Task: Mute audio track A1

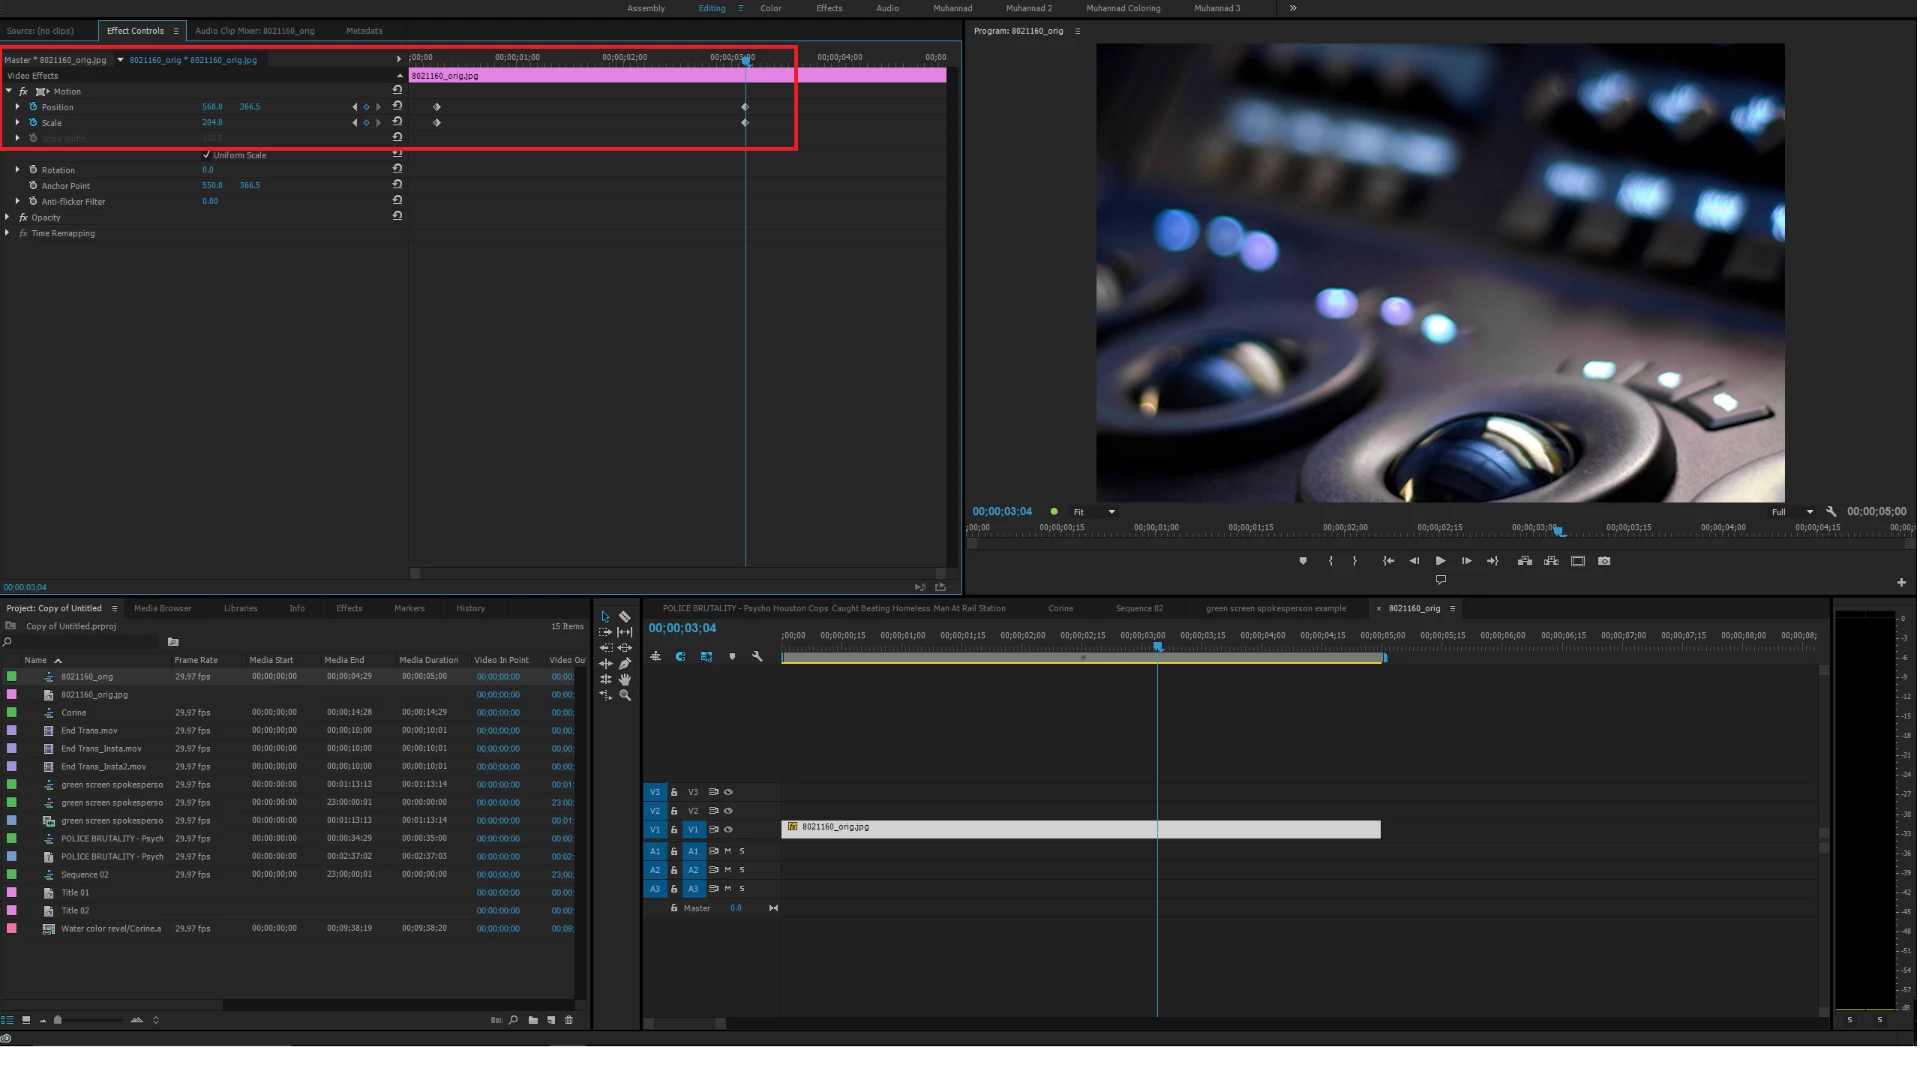Action: tap(727, 851)
